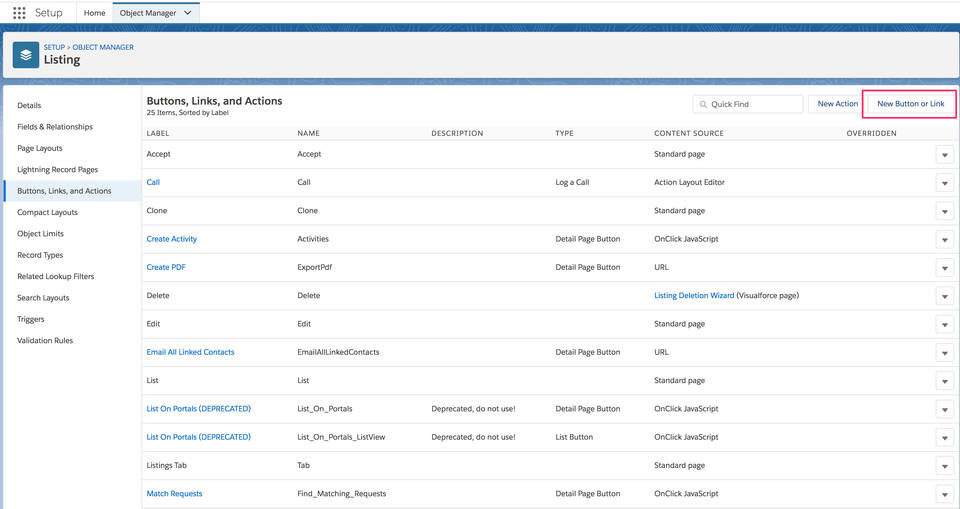The image size is (960, 509).
Task: Click the LABEL column header
Action: tap(158, 133)
